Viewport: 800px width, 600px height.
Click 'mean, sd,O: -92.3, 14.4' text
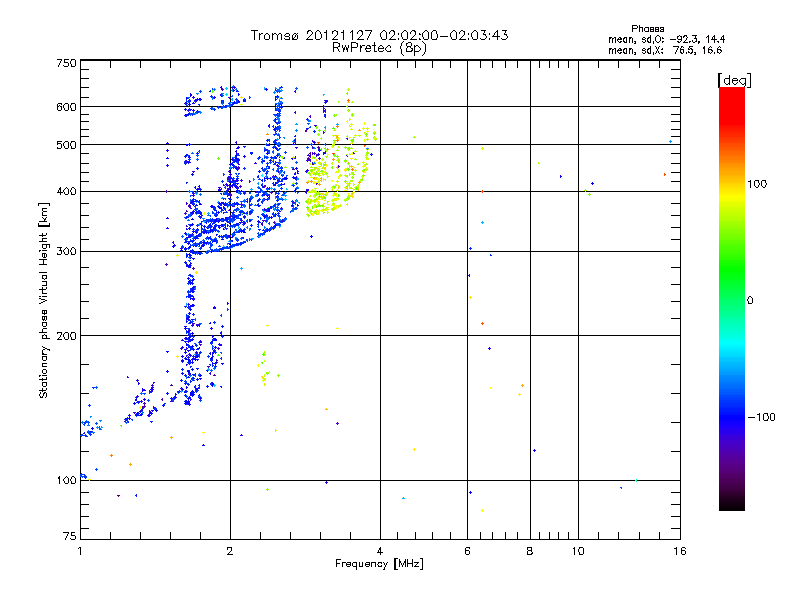(x=666, y=39)
